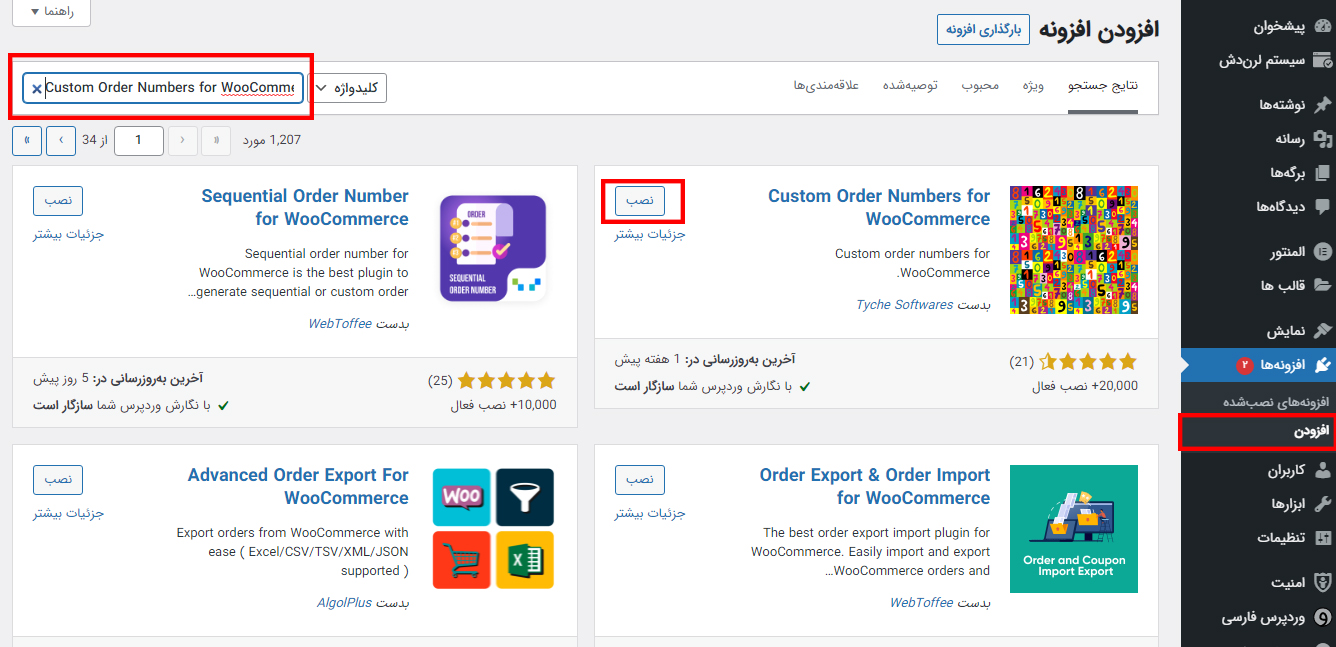Click the user icon beside کاربران
Viewport: 1336px width, 647px height.
(1322, 470)
